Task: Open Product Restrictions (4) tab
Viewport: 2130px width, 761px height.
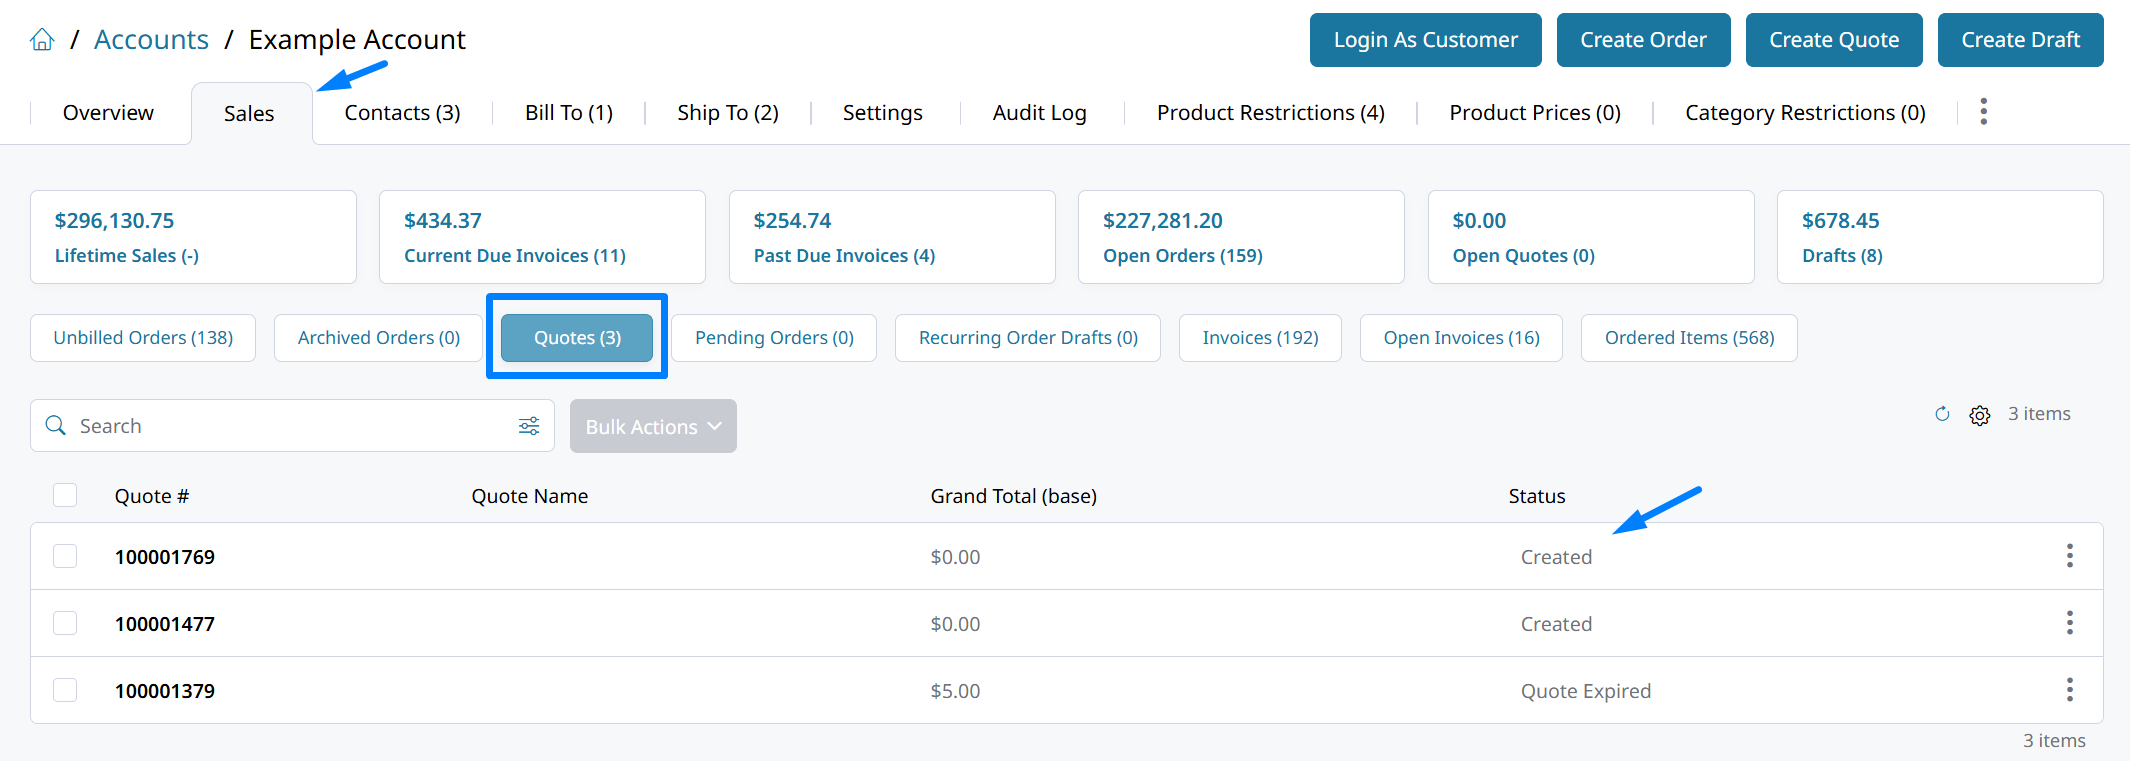Action: click(x=1271, y=113)
